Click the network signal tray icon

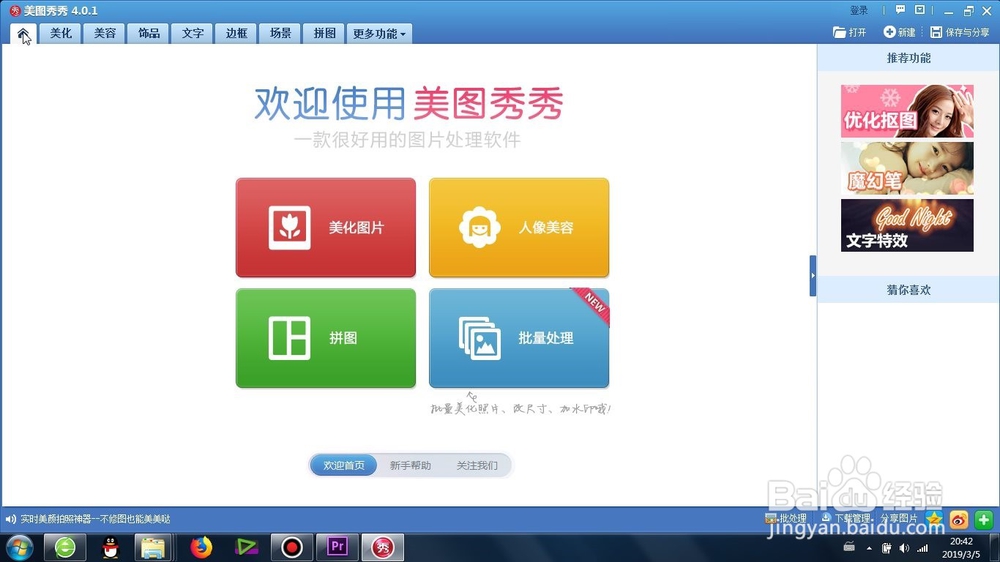pos(922,548)
